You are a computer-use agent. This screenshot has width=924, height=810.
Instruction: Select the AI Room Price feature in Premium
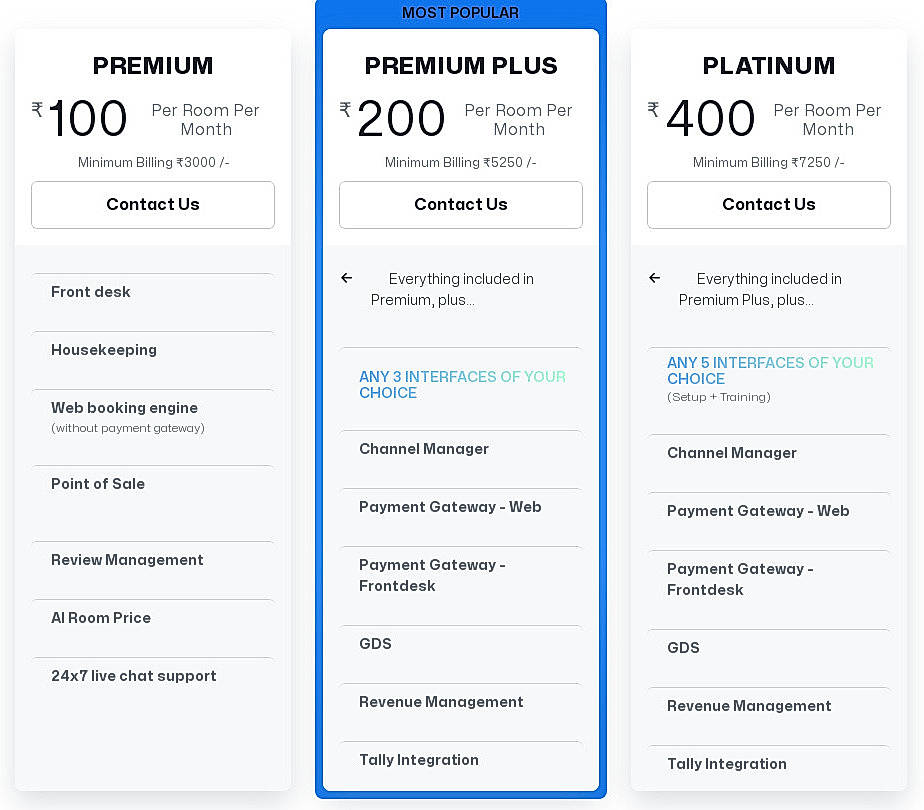coord(101,618)
